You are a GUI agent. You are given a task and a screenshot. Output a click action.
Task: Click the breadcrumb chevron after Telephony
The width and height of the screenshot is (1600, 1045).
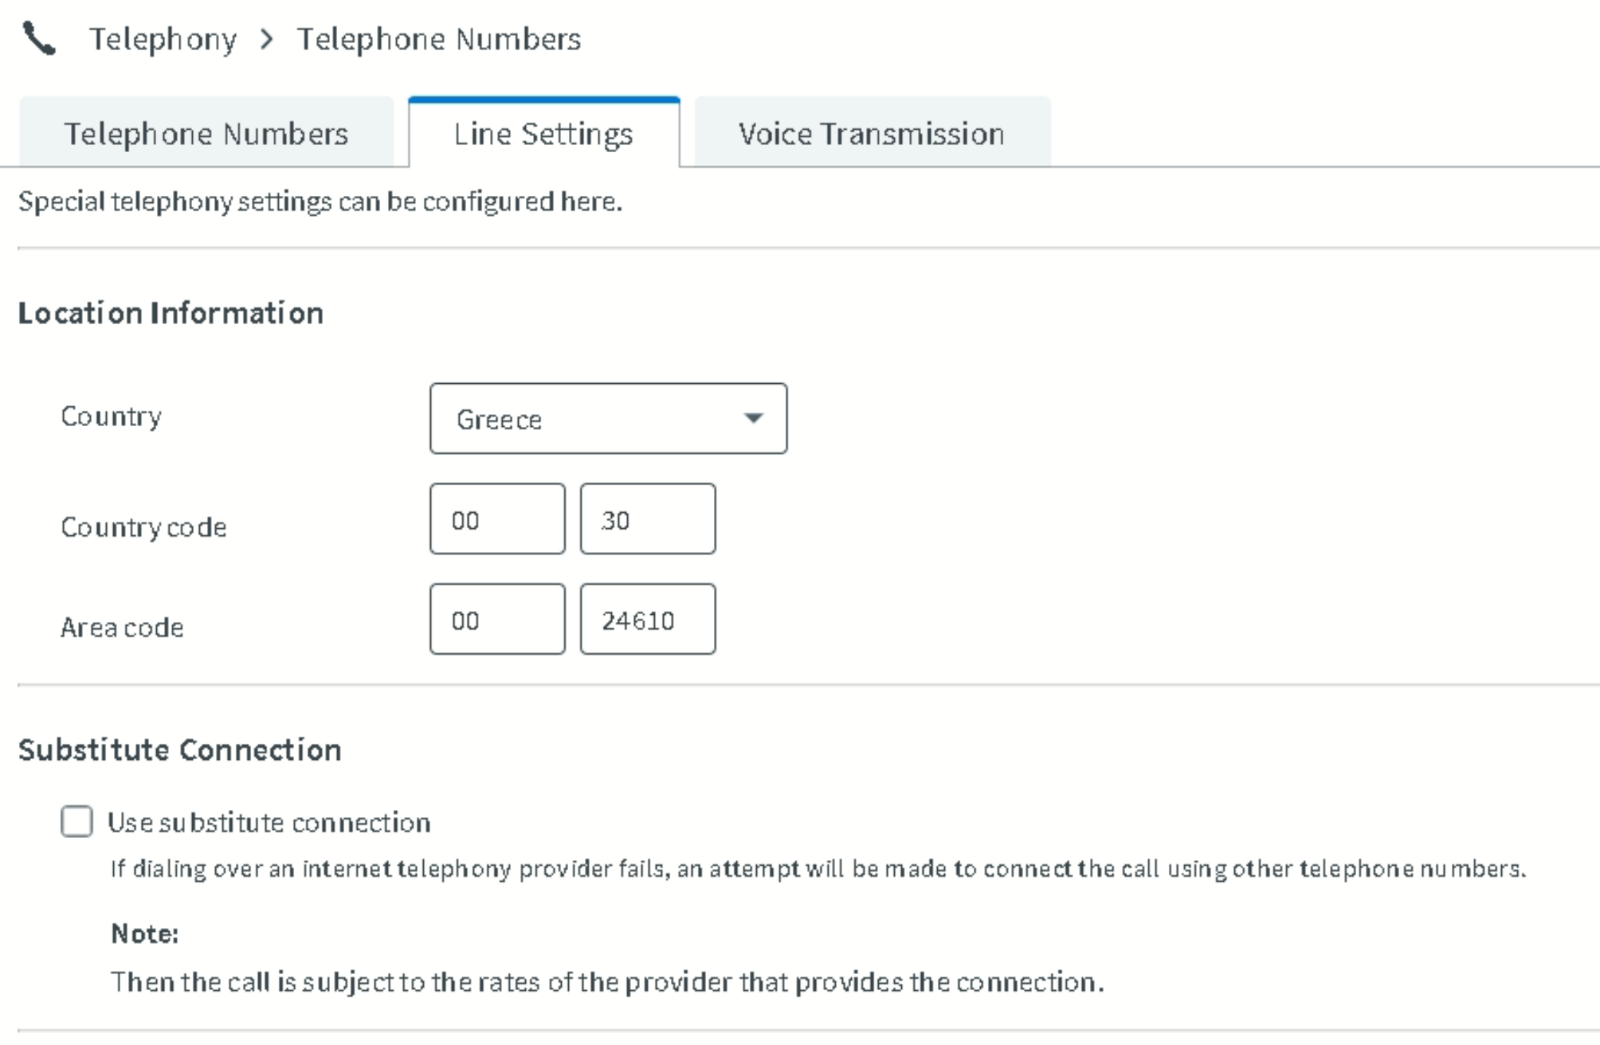click(x=266, y=39)
